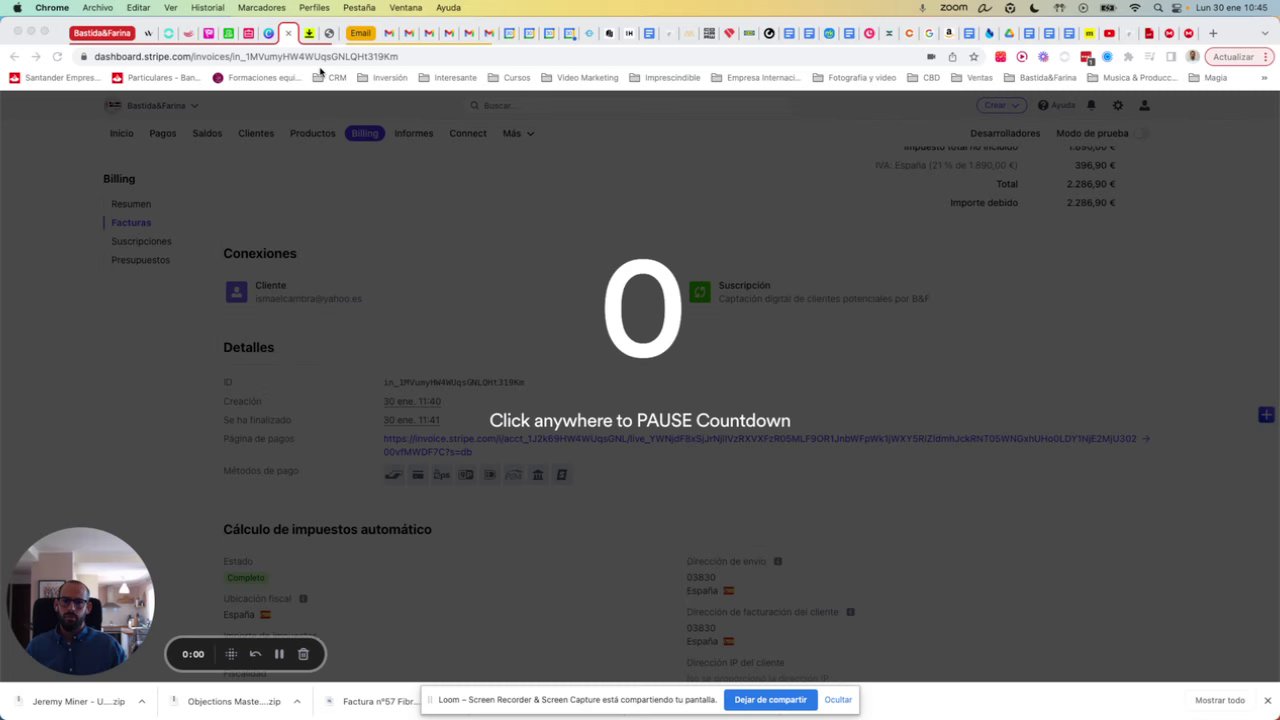The image size is (1280, 720).
Task: Click the Loom control bar drag-handle grid icon
Action: point(231,654)
